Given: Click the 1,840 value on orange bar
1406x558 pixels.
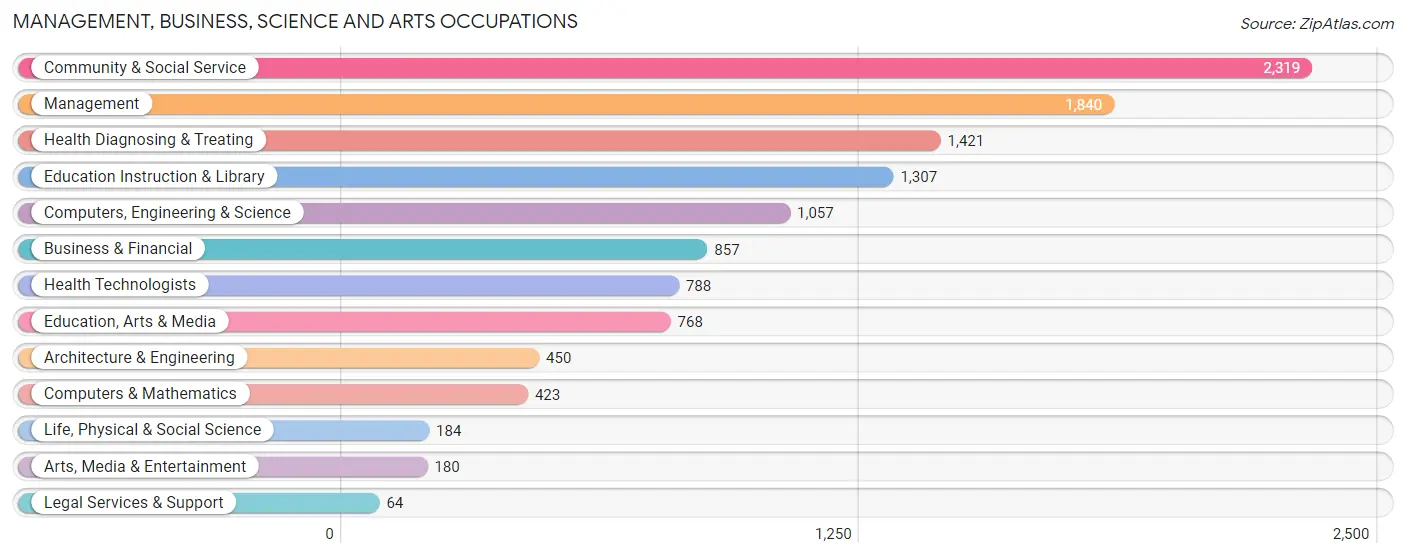Looking at the screenshot, I should pyautogui.click(x=1083, y=104).
